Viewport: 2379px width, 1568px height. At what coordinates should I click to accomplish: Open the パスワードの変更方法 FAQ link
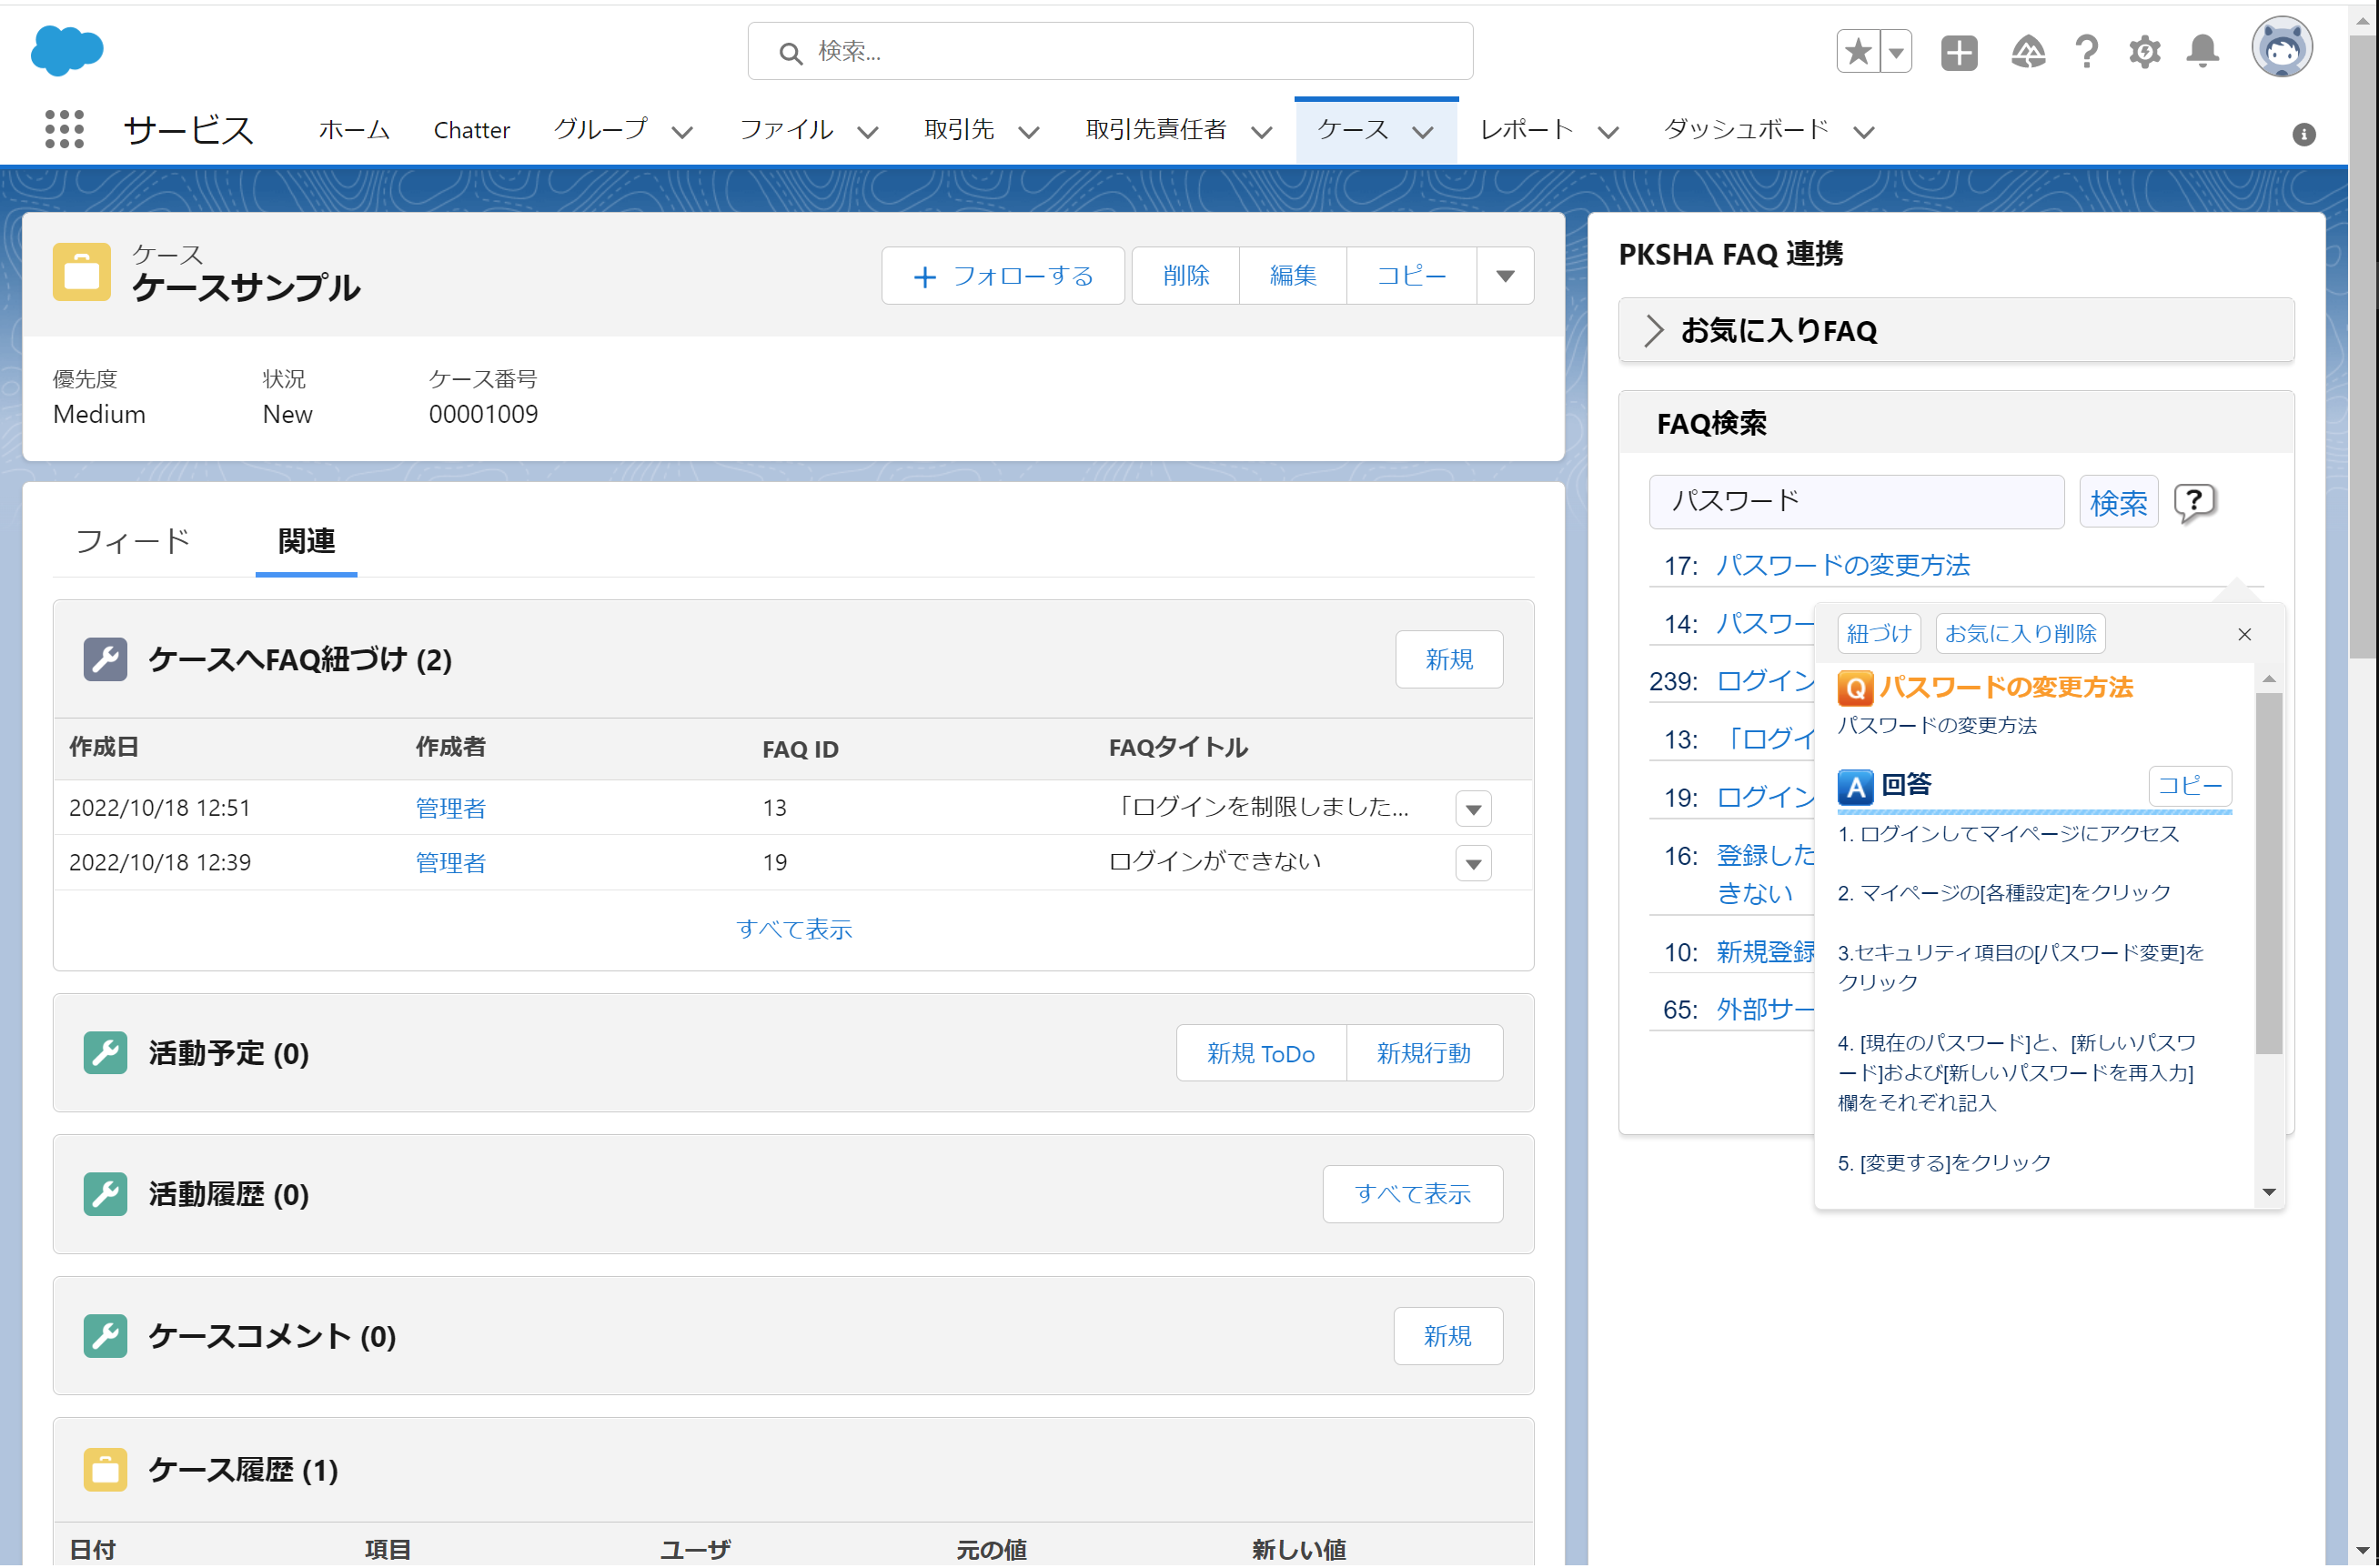1842,565
